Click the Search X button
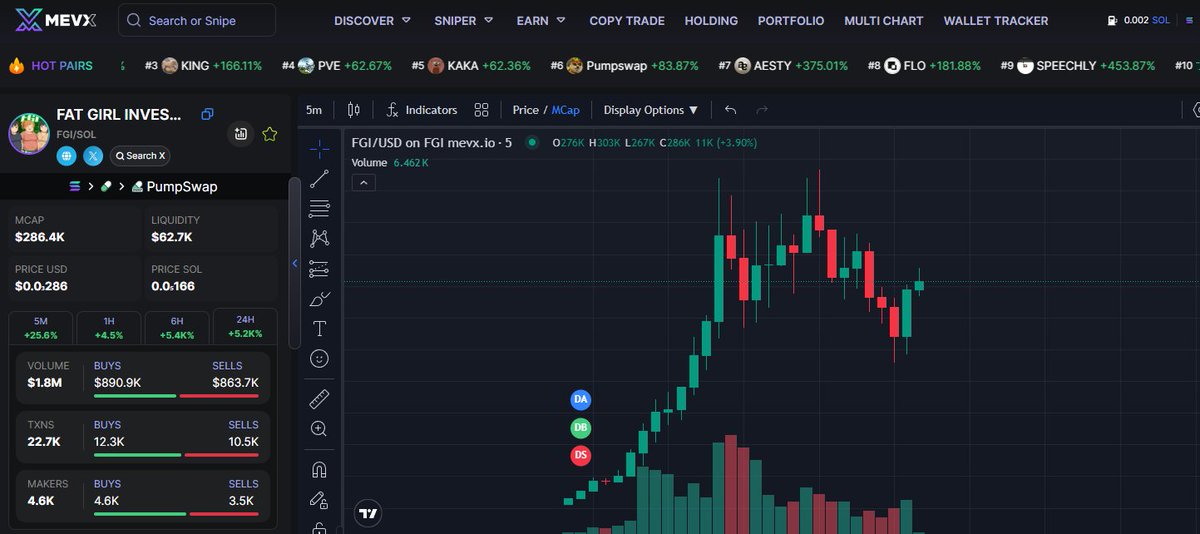Screen dimensions: 1200x534 coord(140,155)
